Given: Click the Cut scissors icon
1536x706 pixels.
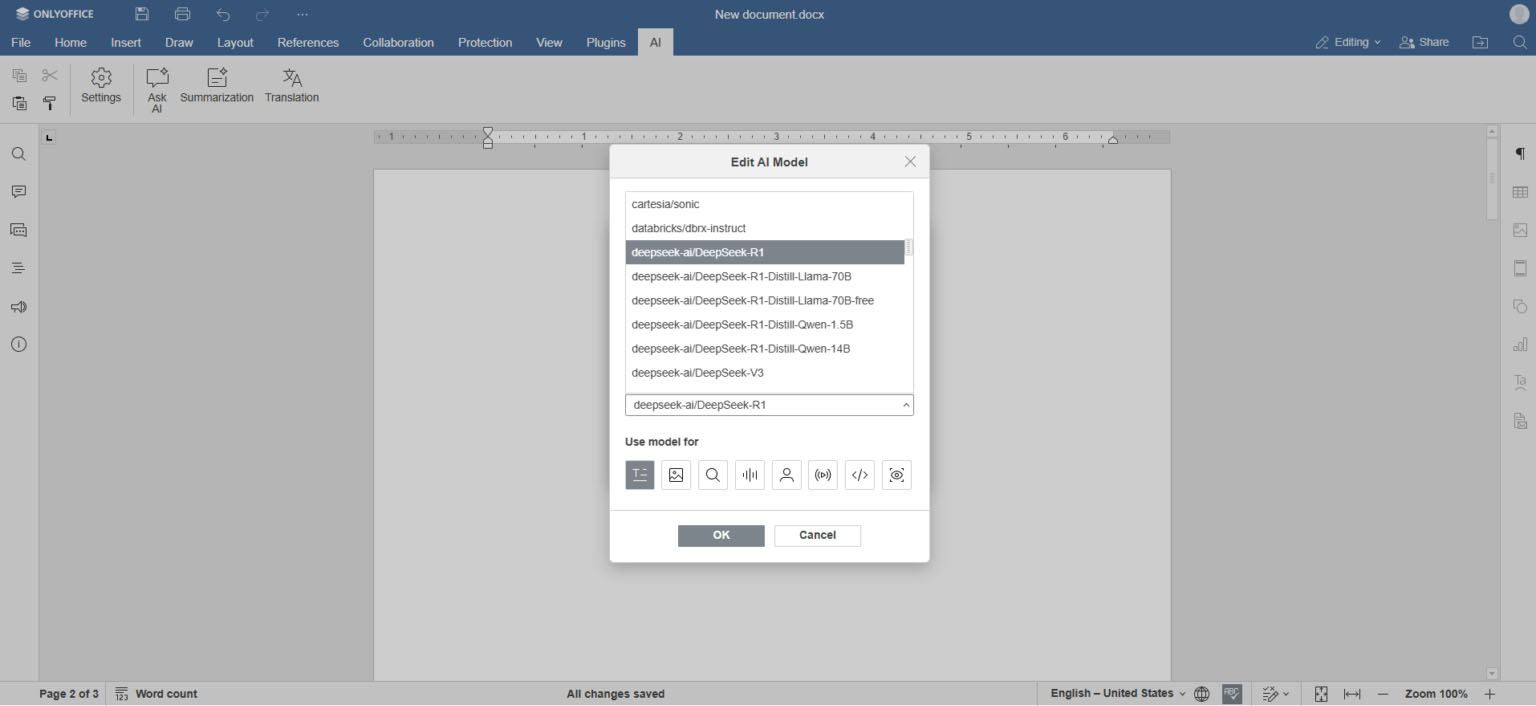Looking at the screenshot, I should tap(50, 75).
